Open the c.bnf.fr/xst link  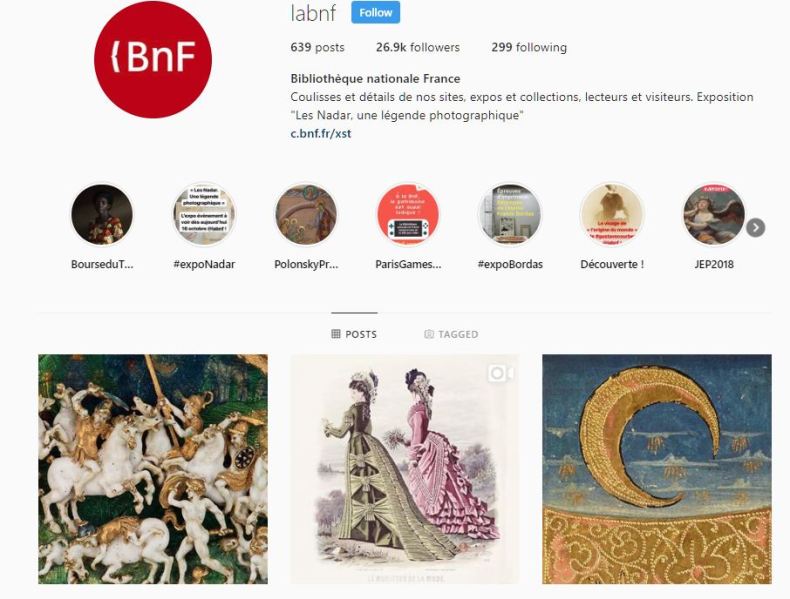[321, 134]
